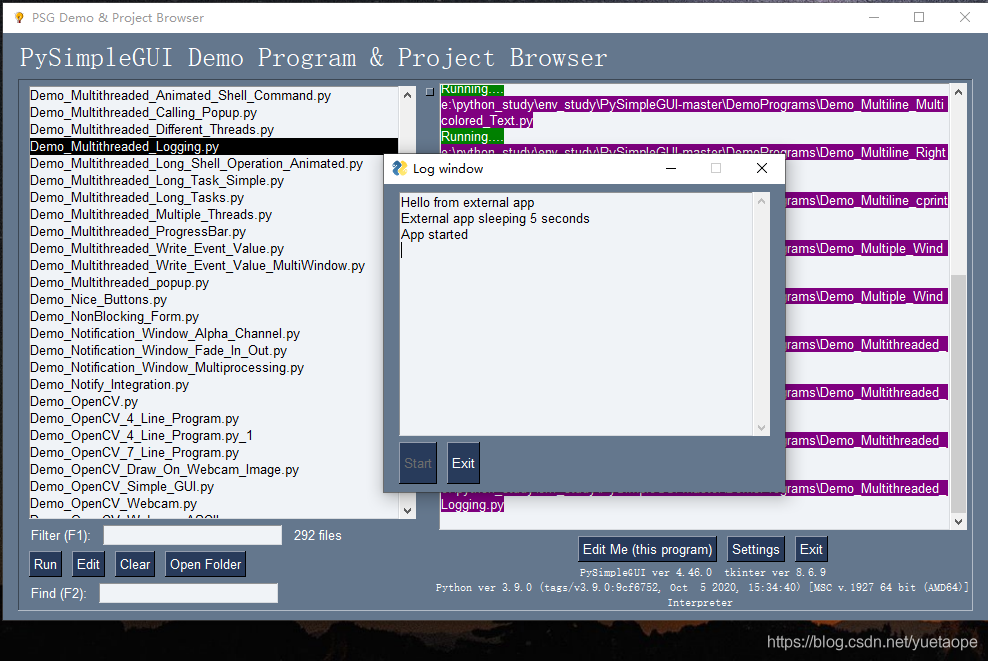The height and width of the screenshot is (661, 988).
Task: Select Demo_Multithreaded_Long_Tasks.py
Action: tap(214, 198)
